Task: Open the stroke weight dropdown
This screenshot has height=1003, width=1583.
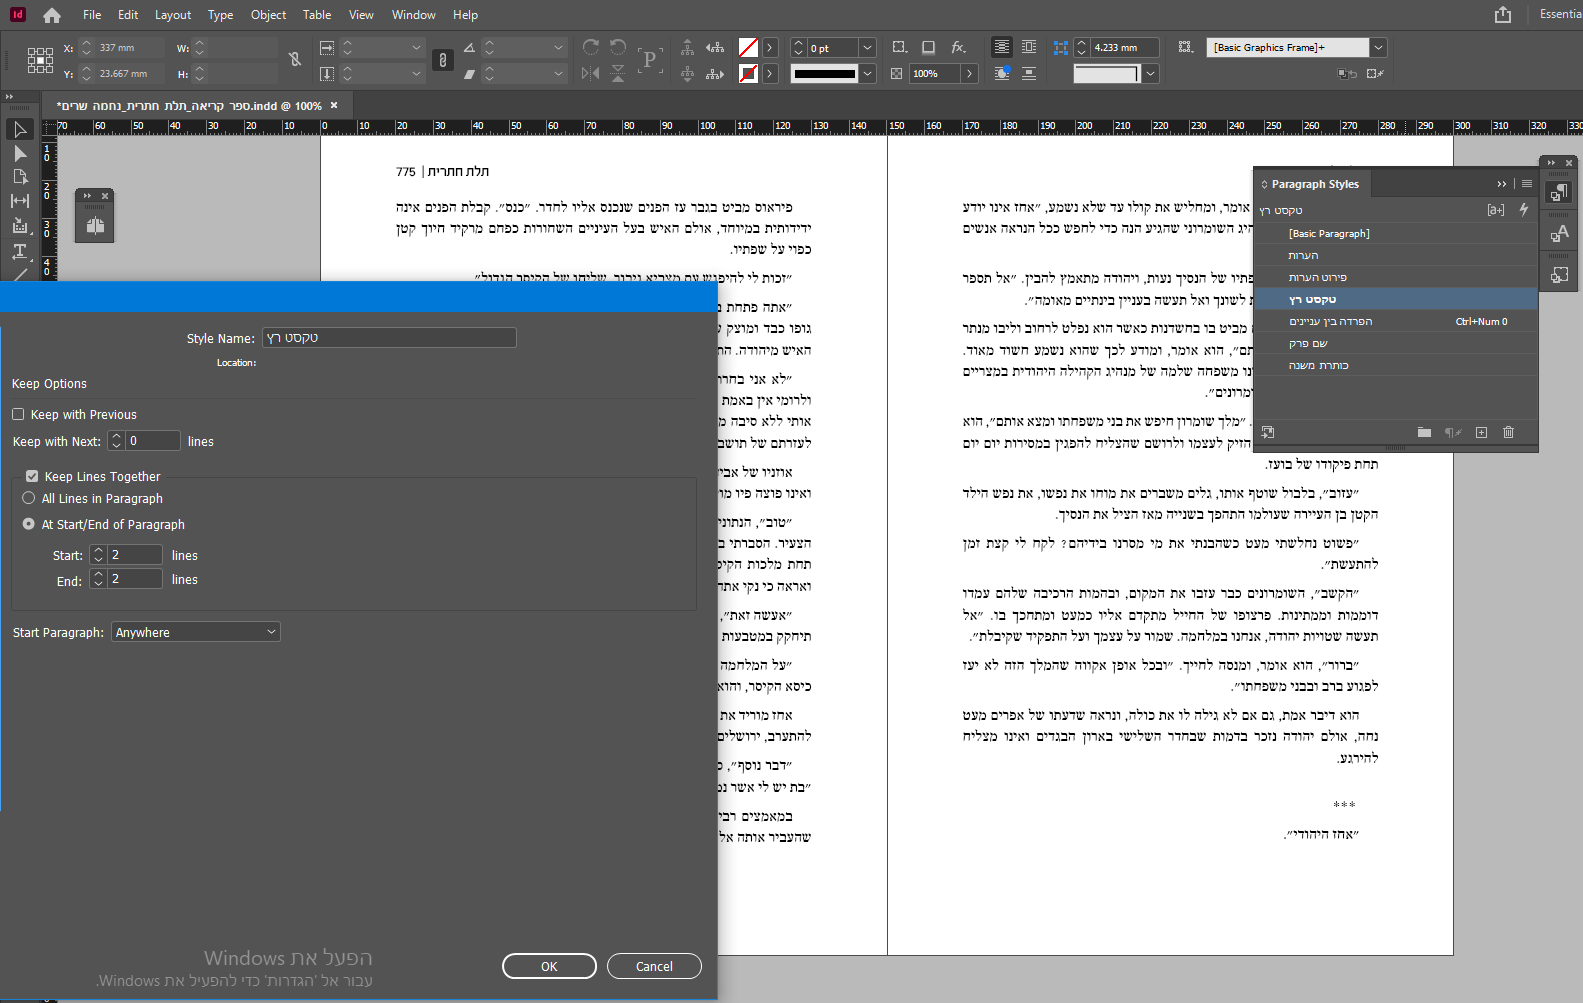Action: (867, 48)
